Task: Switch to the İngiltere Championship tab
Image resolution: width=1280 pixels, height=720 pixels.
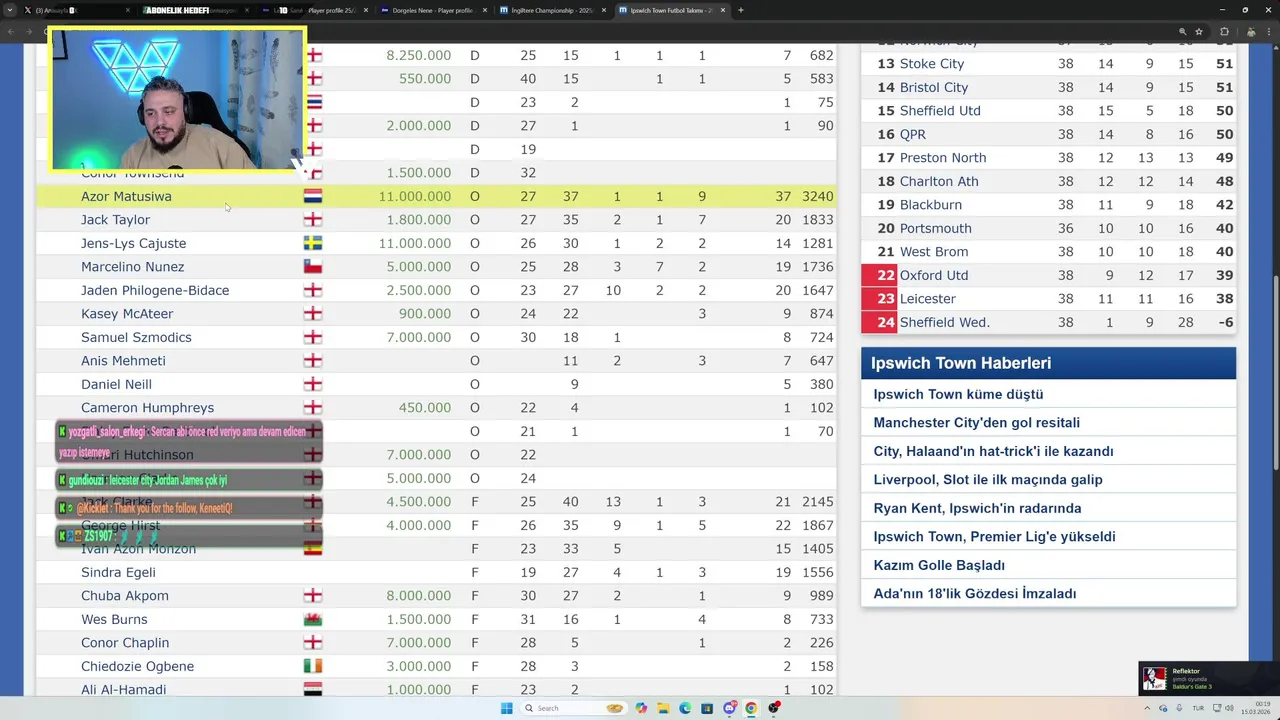Action: click(552, 10)
